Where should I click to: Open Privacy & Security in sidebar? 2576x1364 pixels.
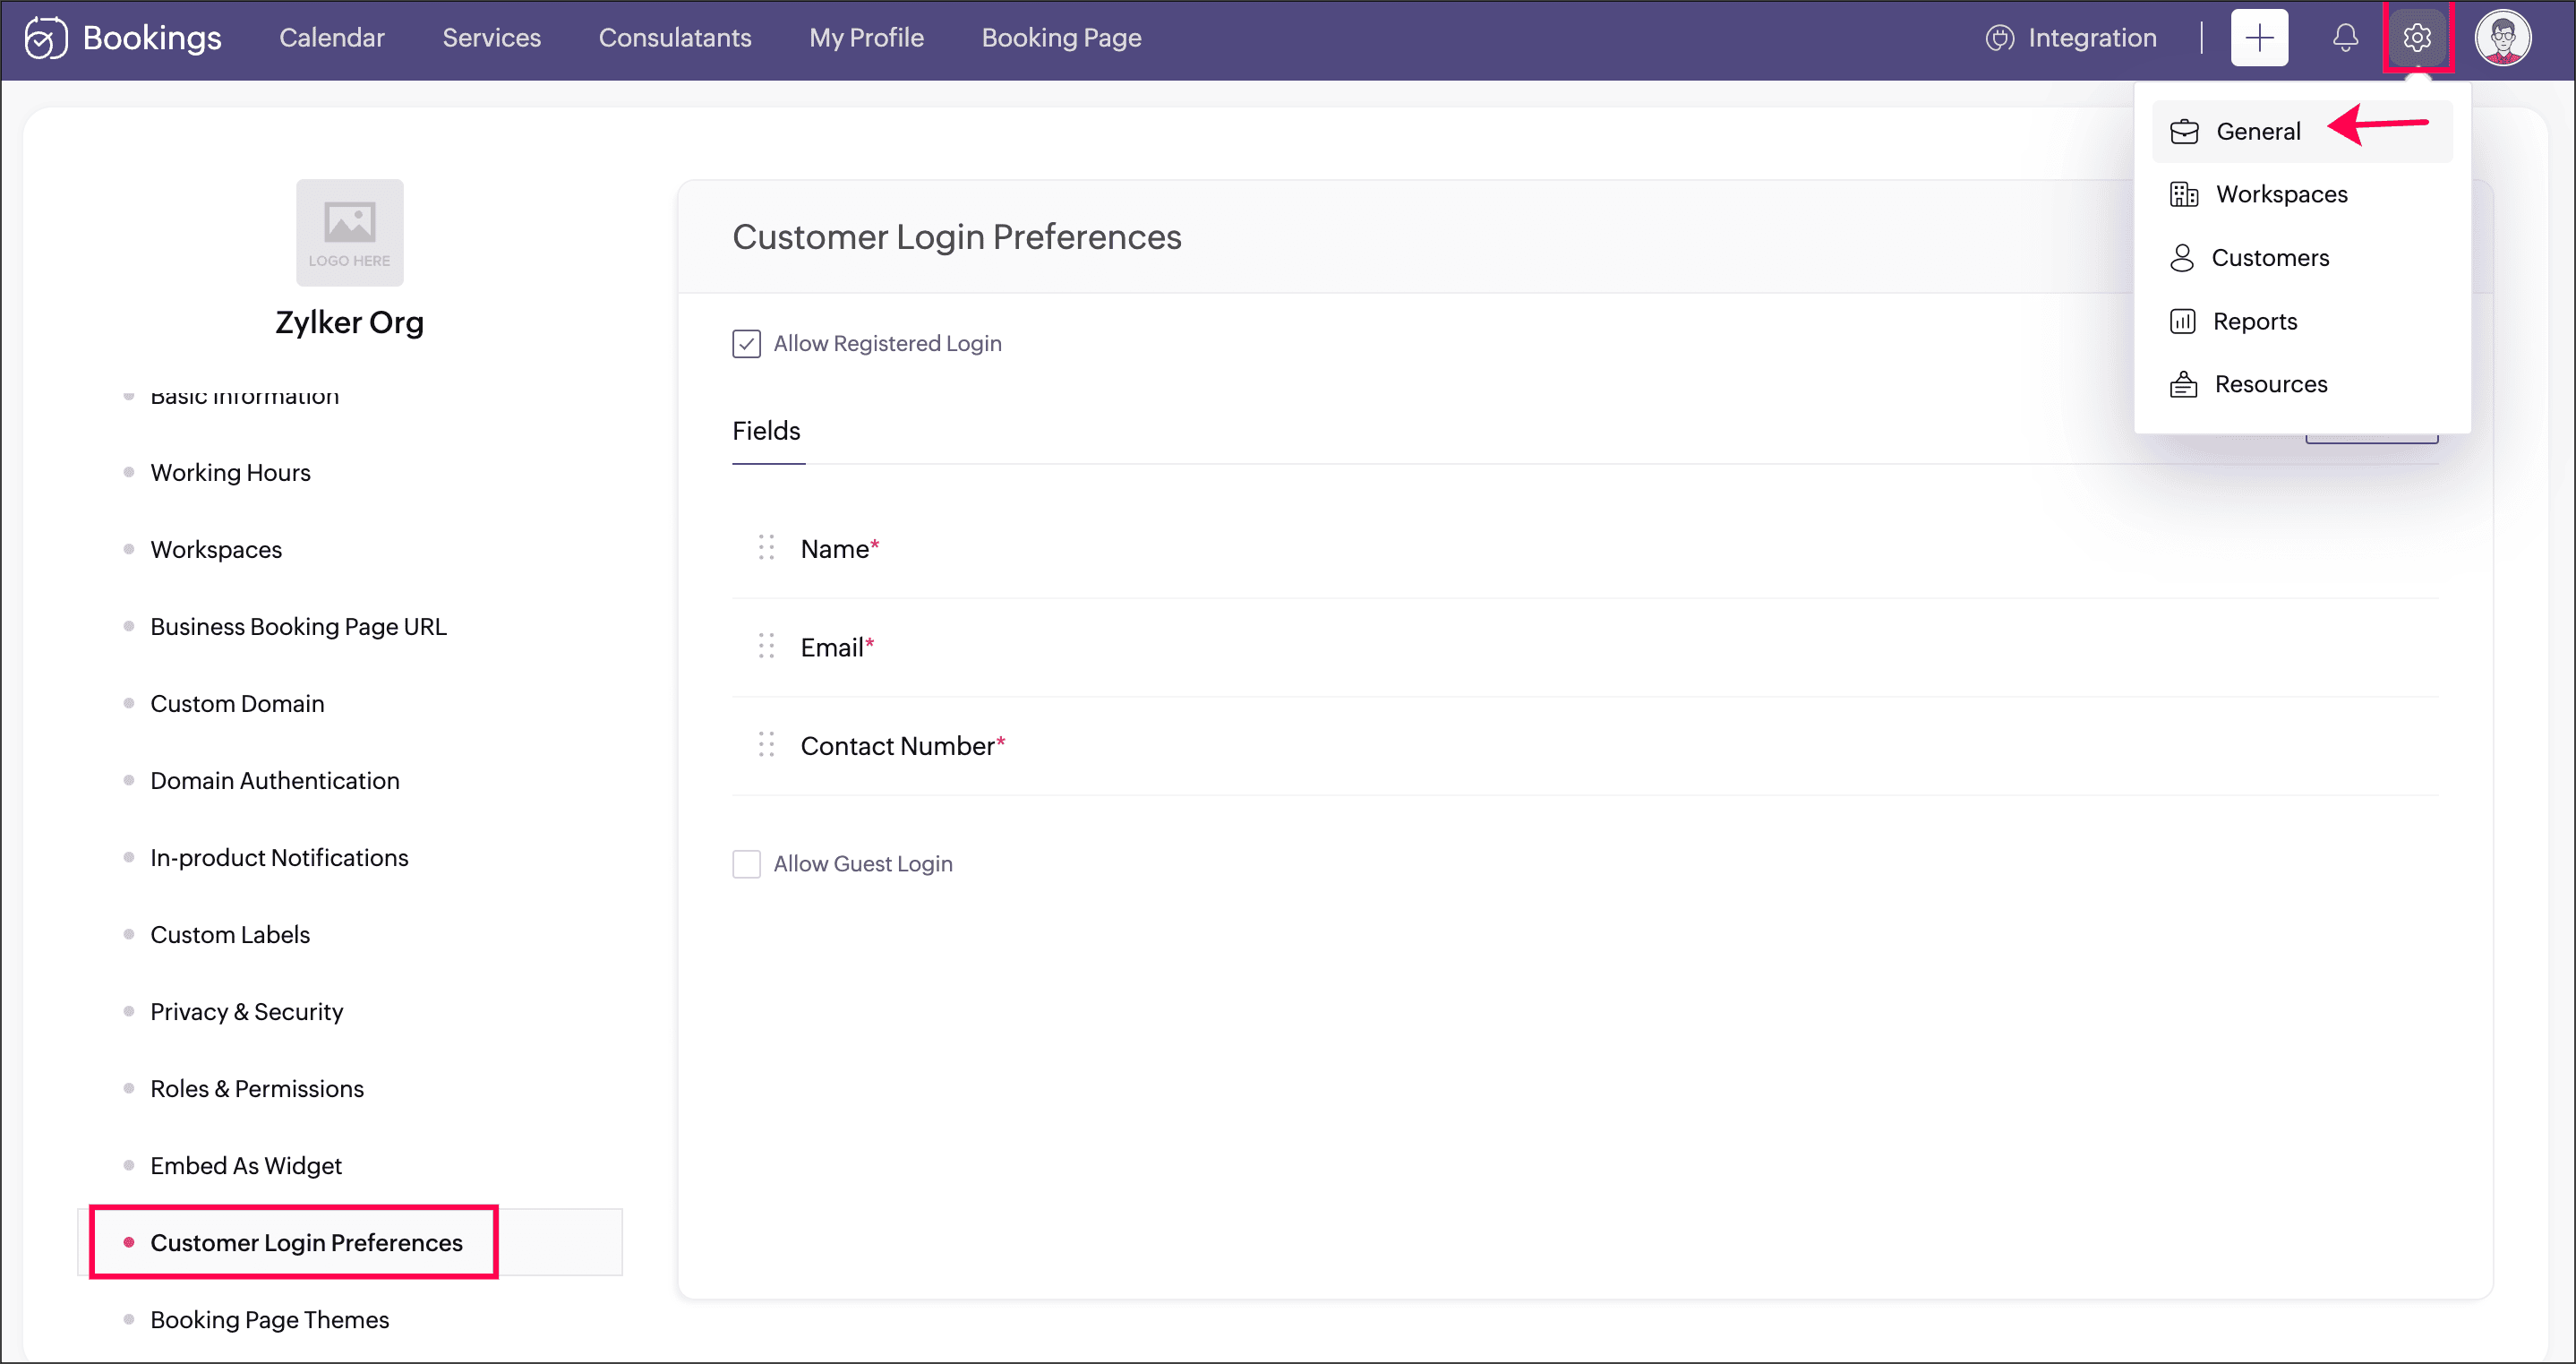246,1011
